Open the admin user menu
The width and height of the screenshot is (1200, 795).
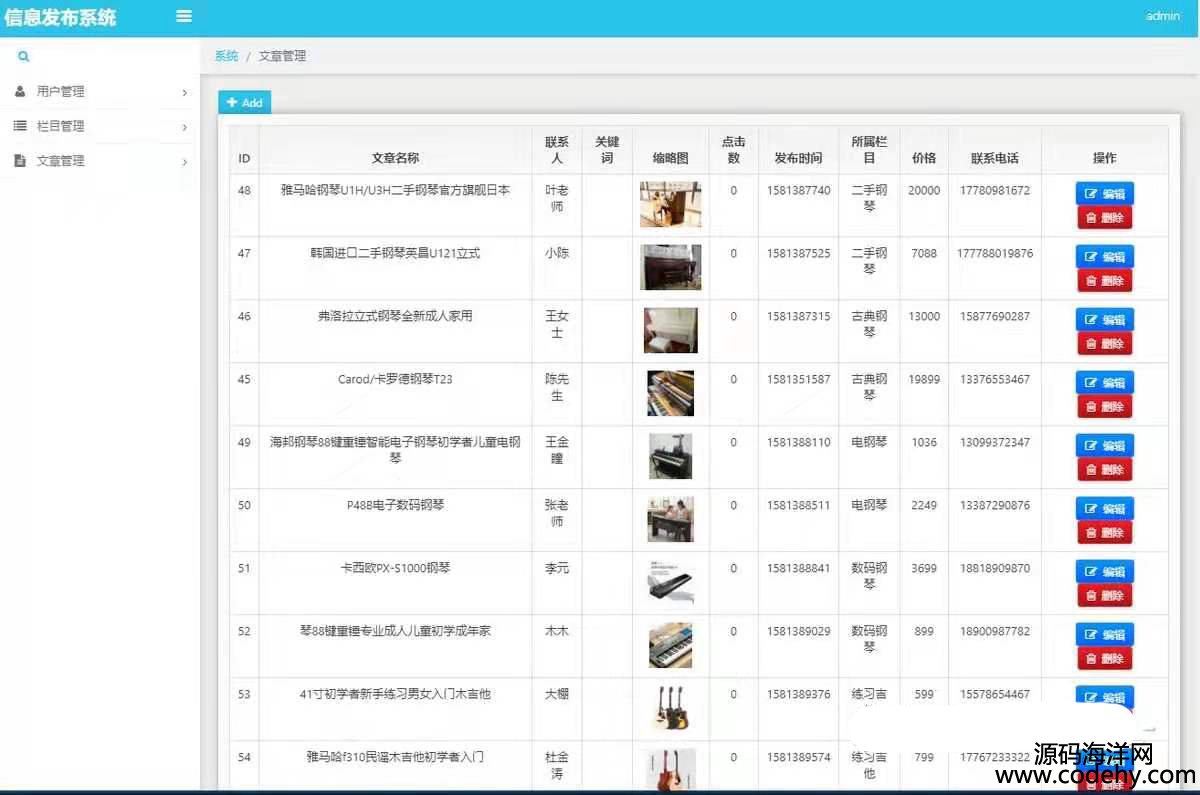(x=1162, y=16)
